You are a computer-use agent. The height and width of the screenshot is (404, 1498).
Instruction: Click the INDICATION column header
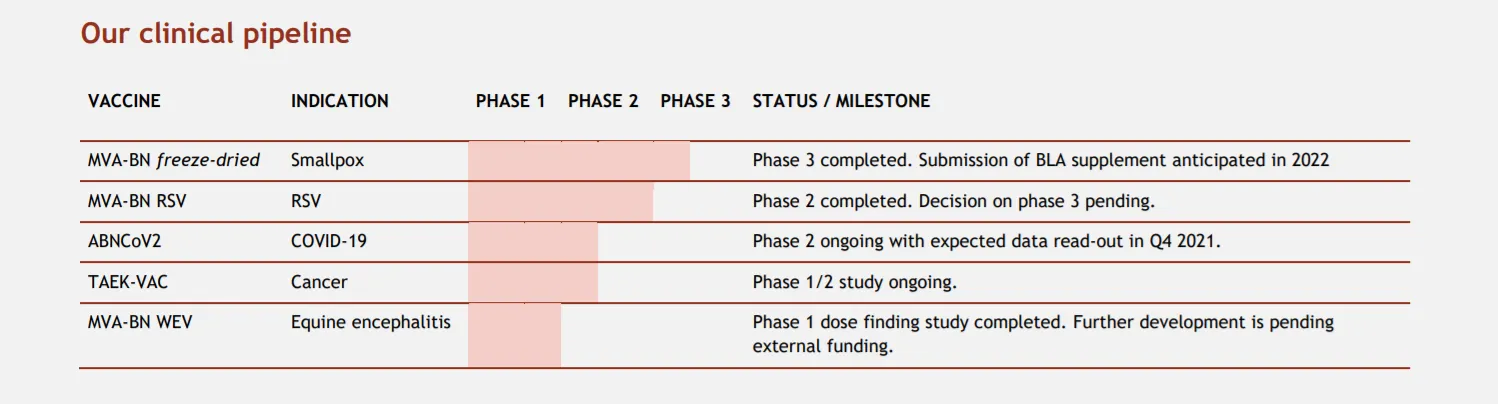pos(339,101)
